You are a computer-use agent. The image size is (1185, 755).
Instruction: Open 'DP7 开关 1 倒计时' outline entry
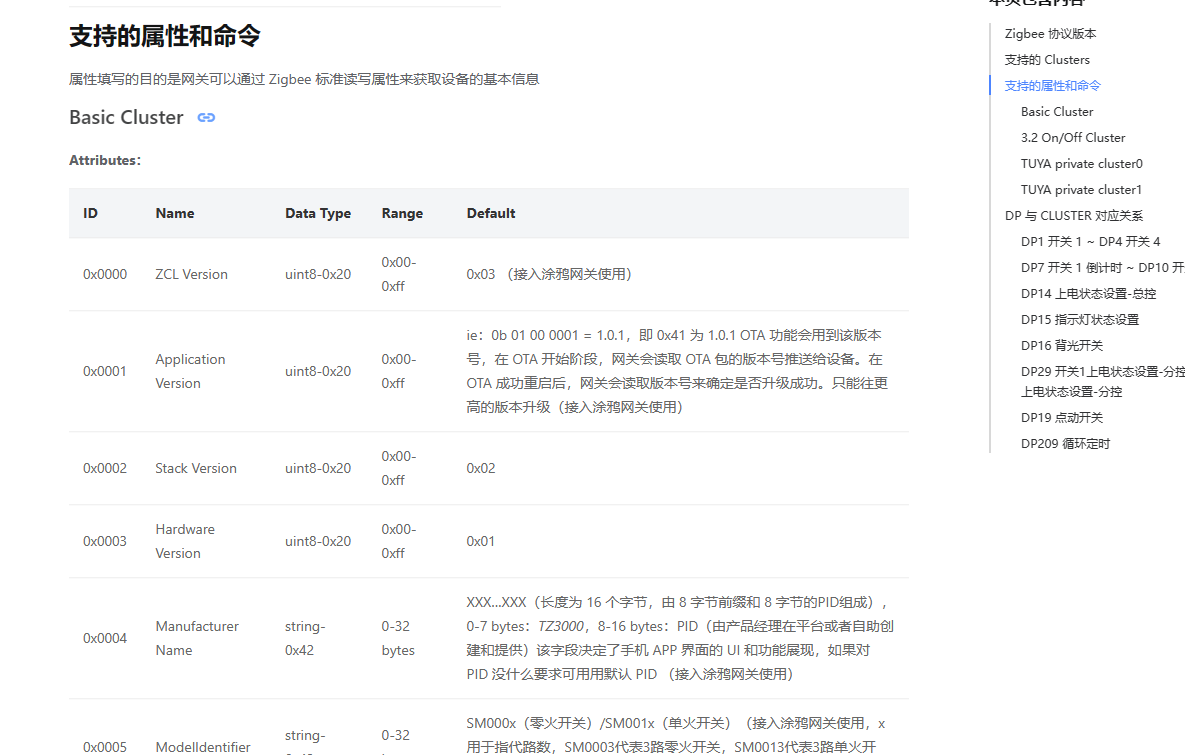(x=1102, y=268)
